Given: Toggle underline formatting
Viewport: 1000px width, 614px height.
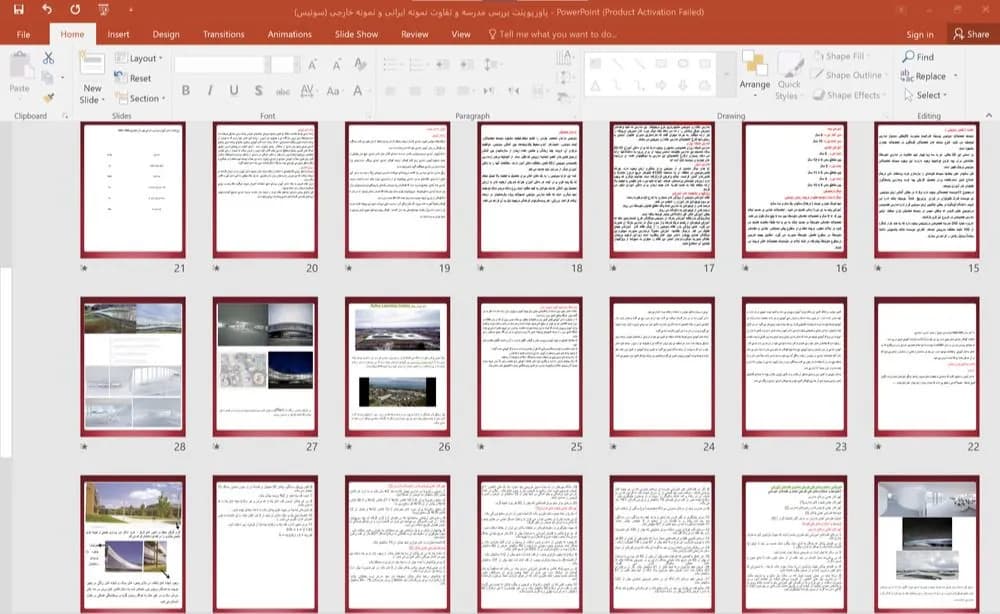Looking at the screenshot, I should pyautogui.click(x=234, y=91).
